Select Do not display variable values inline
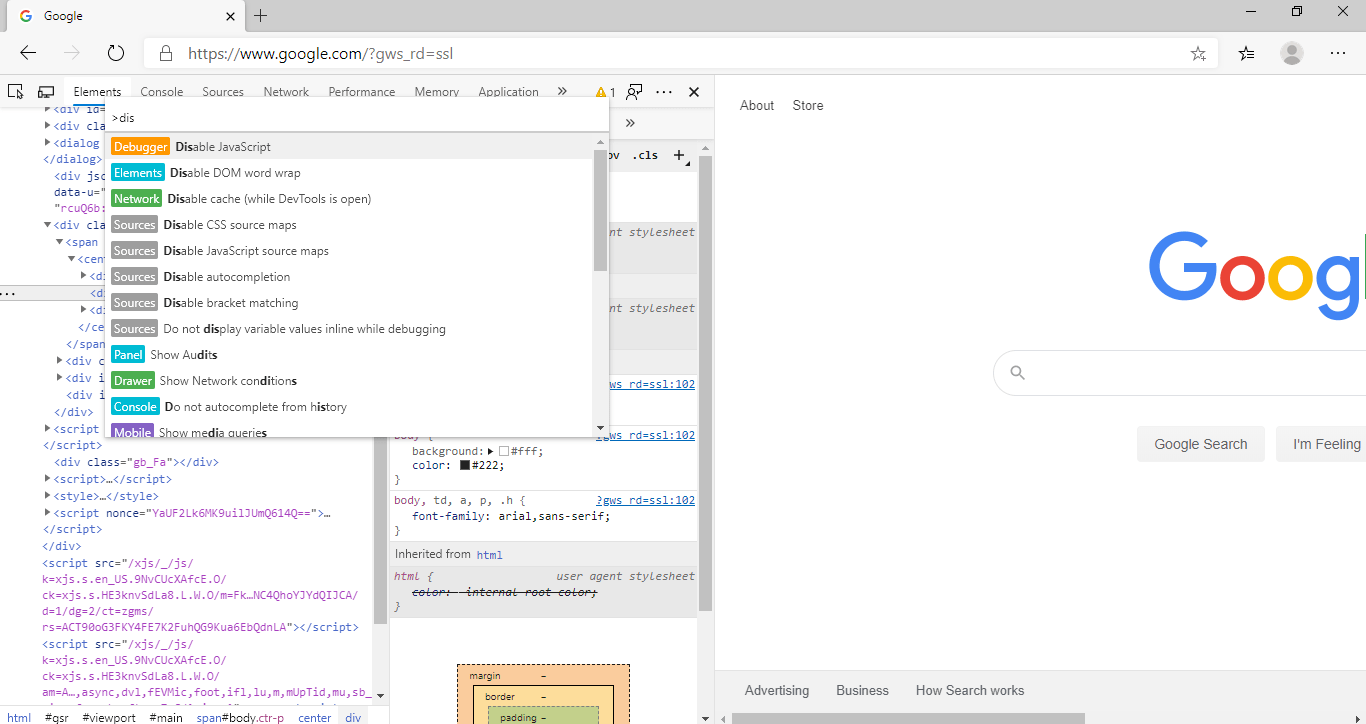This screenshot has width=1366, height=724. [349, 329]
